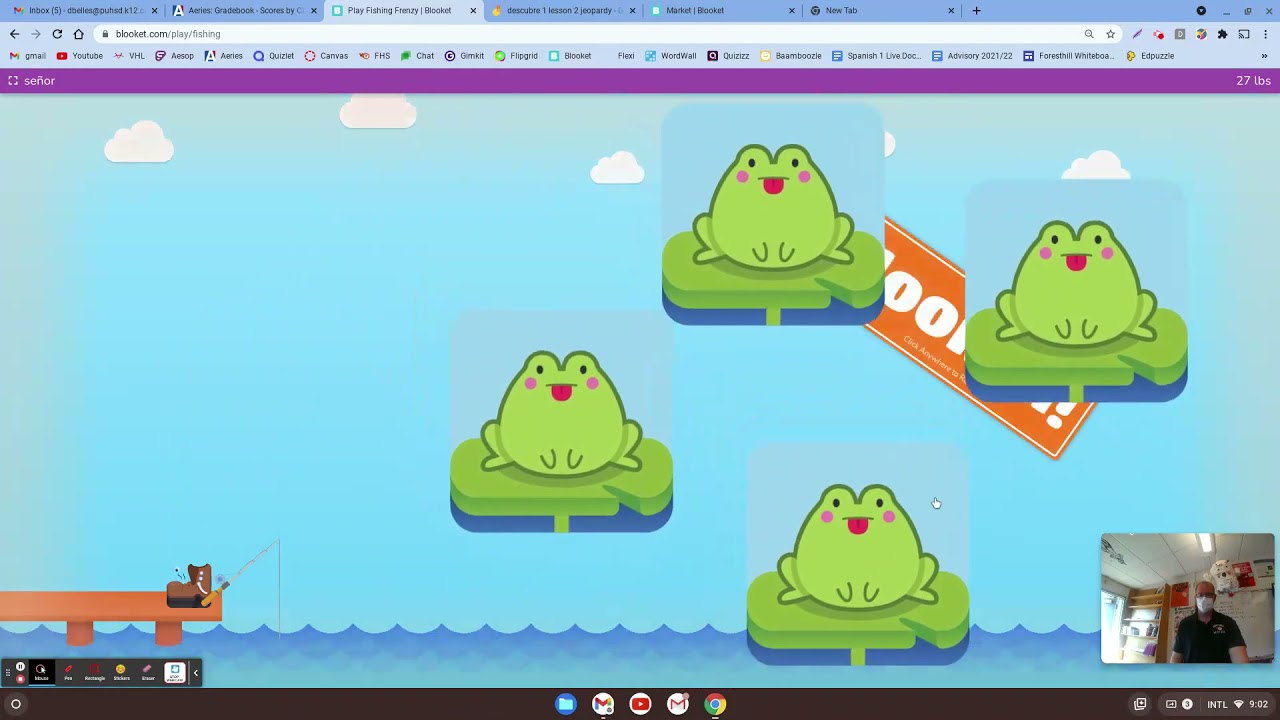Click the browser Home button
The height and width of the screenshot is (720, 1280).
click(x=78, y=34)
